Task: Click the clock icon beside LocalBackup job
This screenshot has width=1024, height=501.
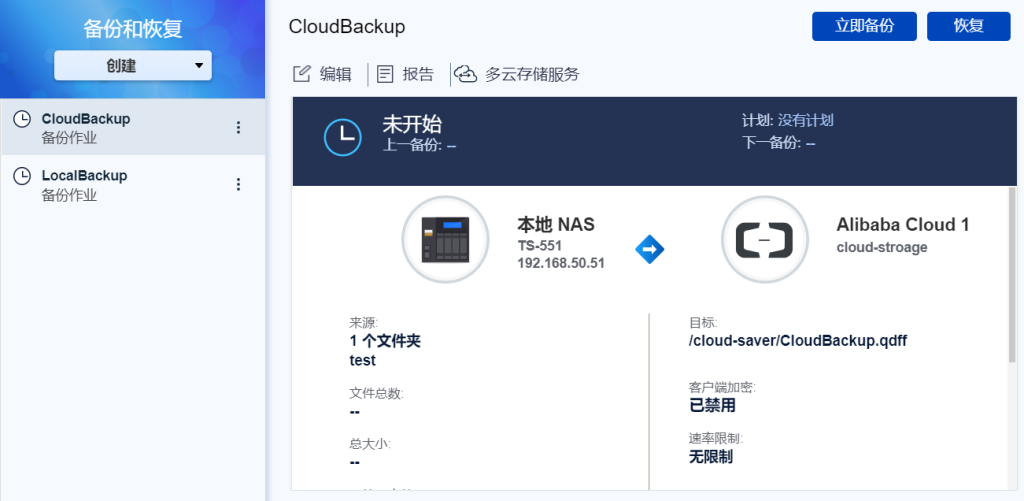Action: point(22,177)
